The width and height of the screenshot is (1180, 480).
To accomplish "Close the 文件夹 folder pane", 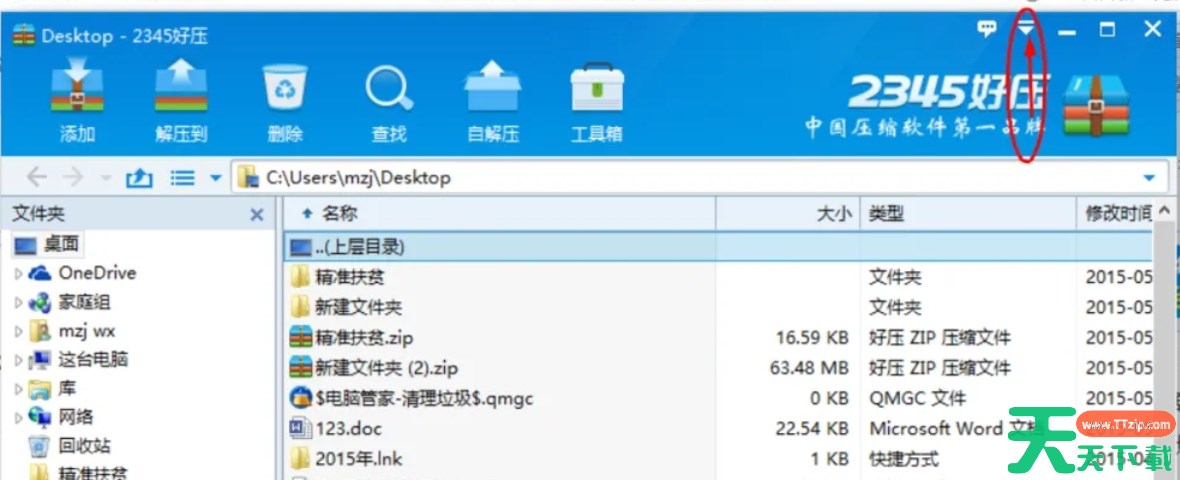I will point(257,215).
